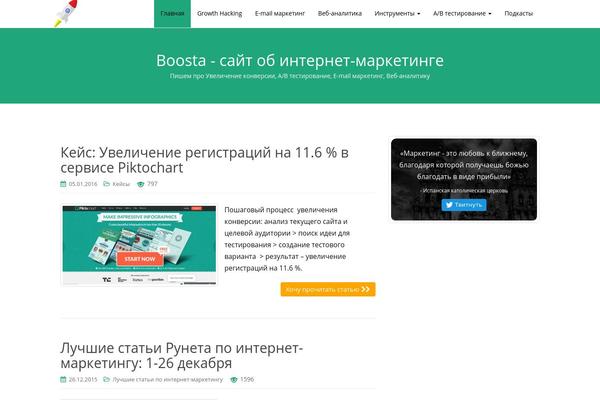
Task: Click orange Хочу прочитать статью button
Action: 328,289
